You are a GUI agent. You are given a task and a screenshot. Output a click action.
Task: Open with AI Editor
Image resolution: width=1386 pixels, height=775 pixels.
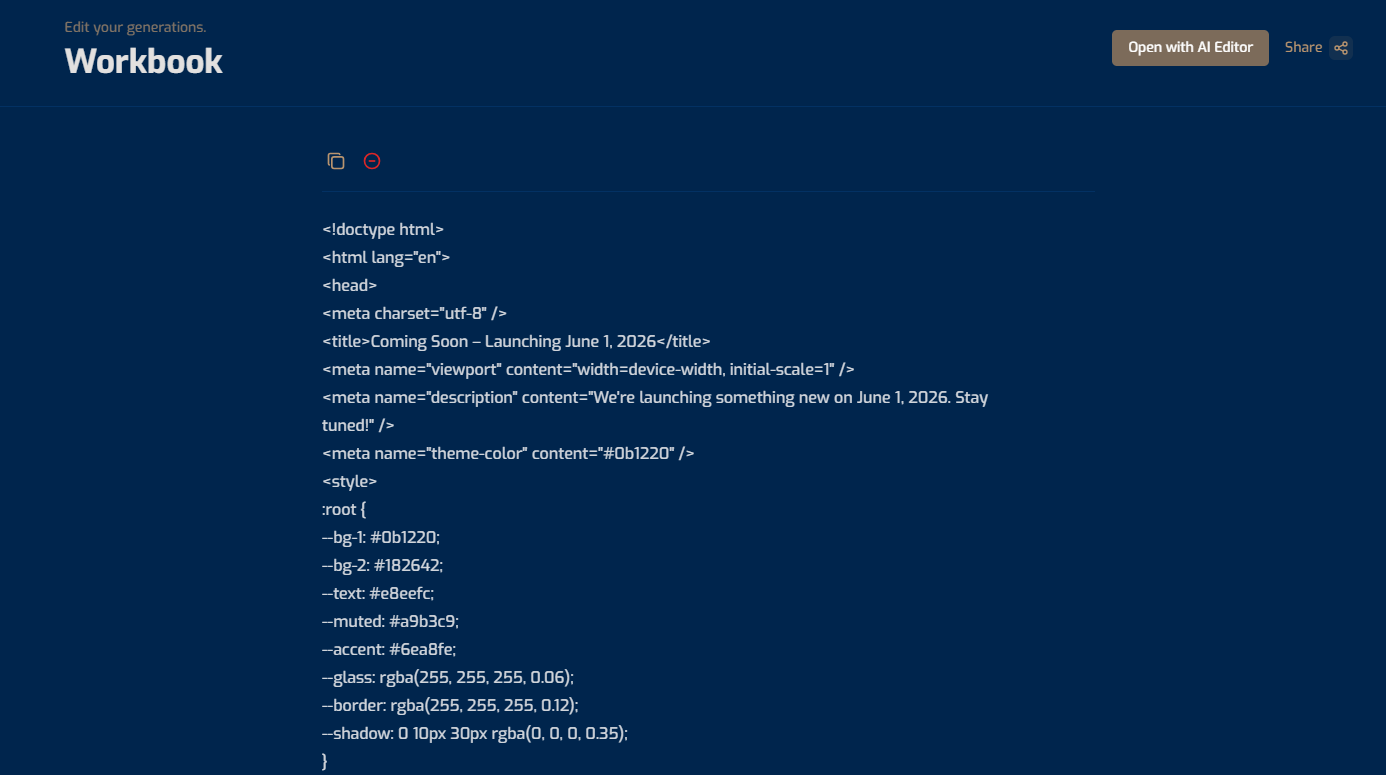click(1190, 48)
